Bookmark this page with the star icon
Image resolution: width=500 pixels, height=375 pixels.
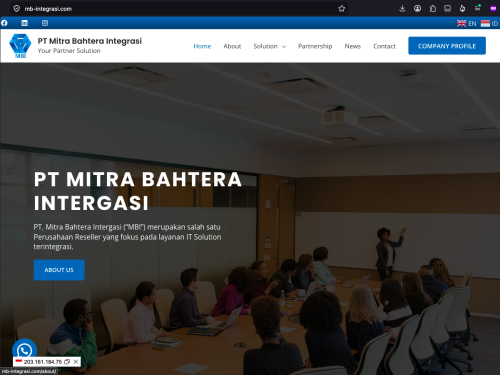point(342,9)
